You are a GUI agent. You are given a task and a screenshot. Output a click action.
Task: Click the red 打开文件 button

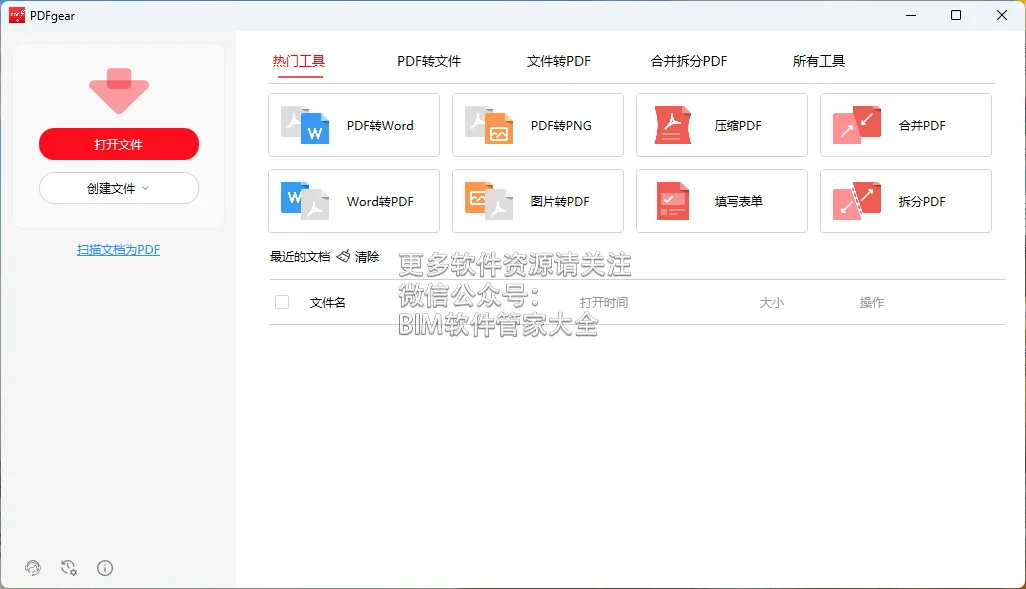click(119, 144)
